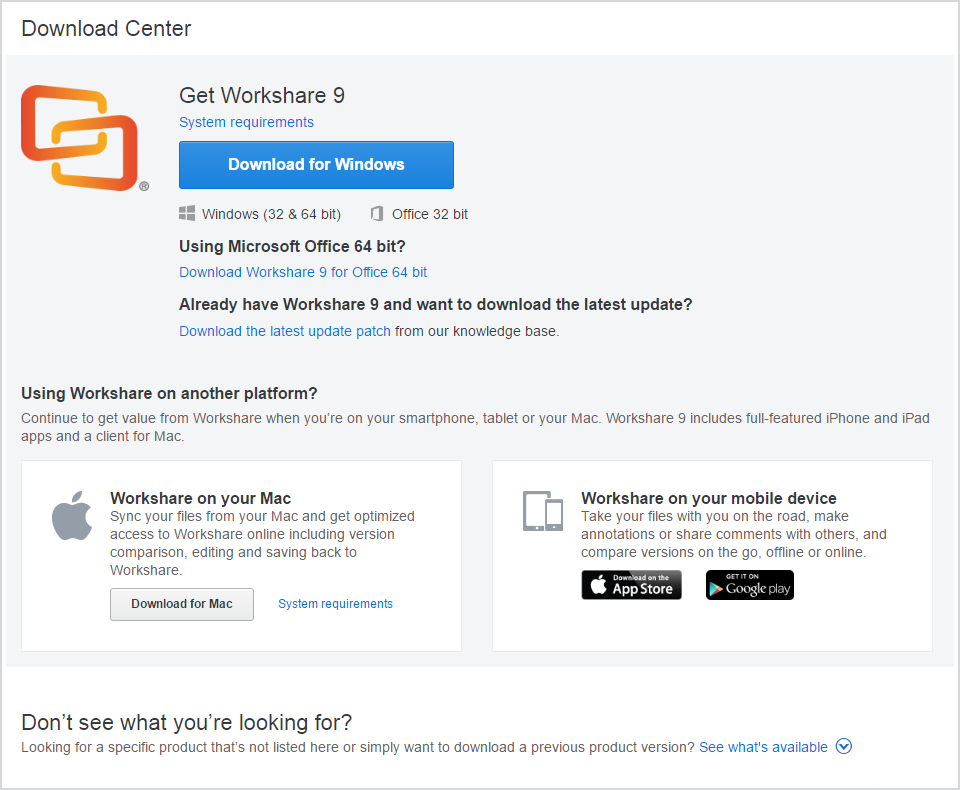Click the Download Center heading
Screen dimensions: 960x790
[106, 29]
